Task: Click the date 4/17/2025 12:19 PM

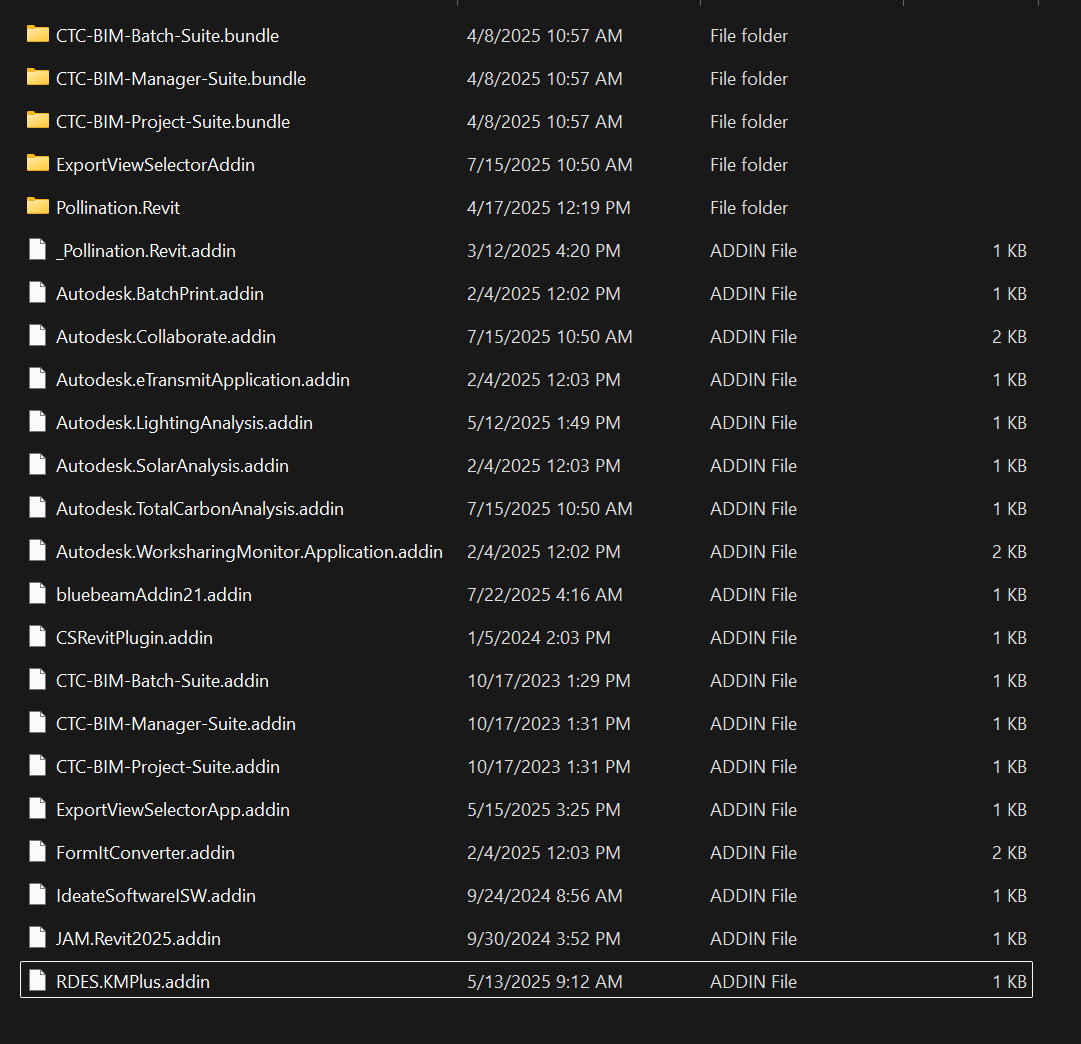Action: (x=549, y=208)
